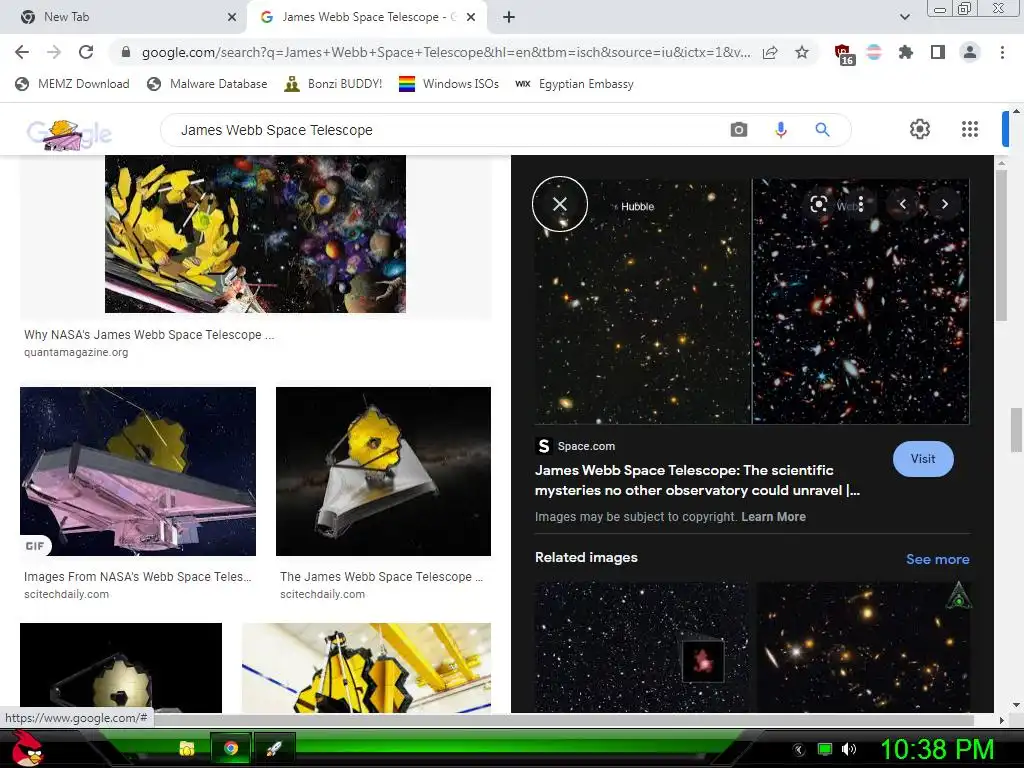Click the address bar URL
1024x768 pixels.
click(446, 52)
